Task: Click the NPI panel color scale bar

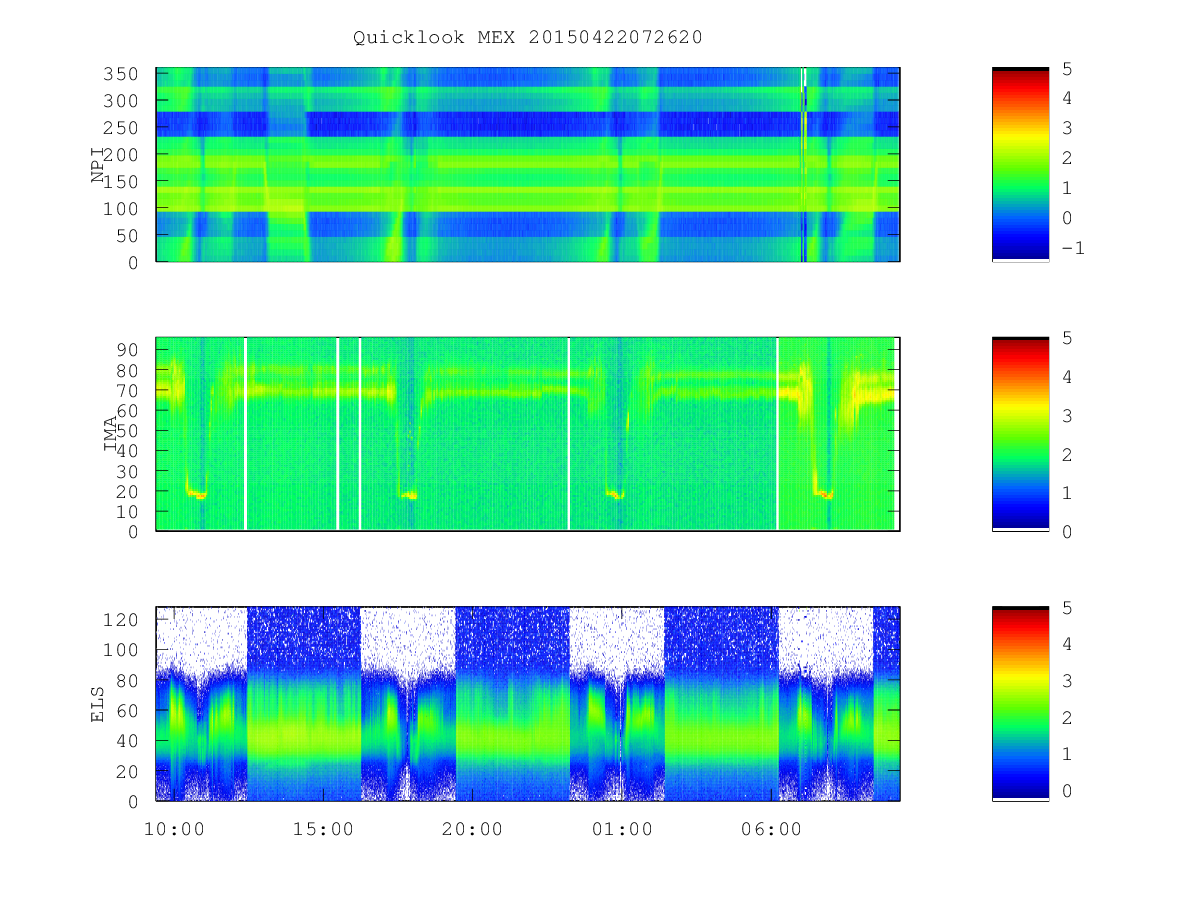Action: (1020, 164)
